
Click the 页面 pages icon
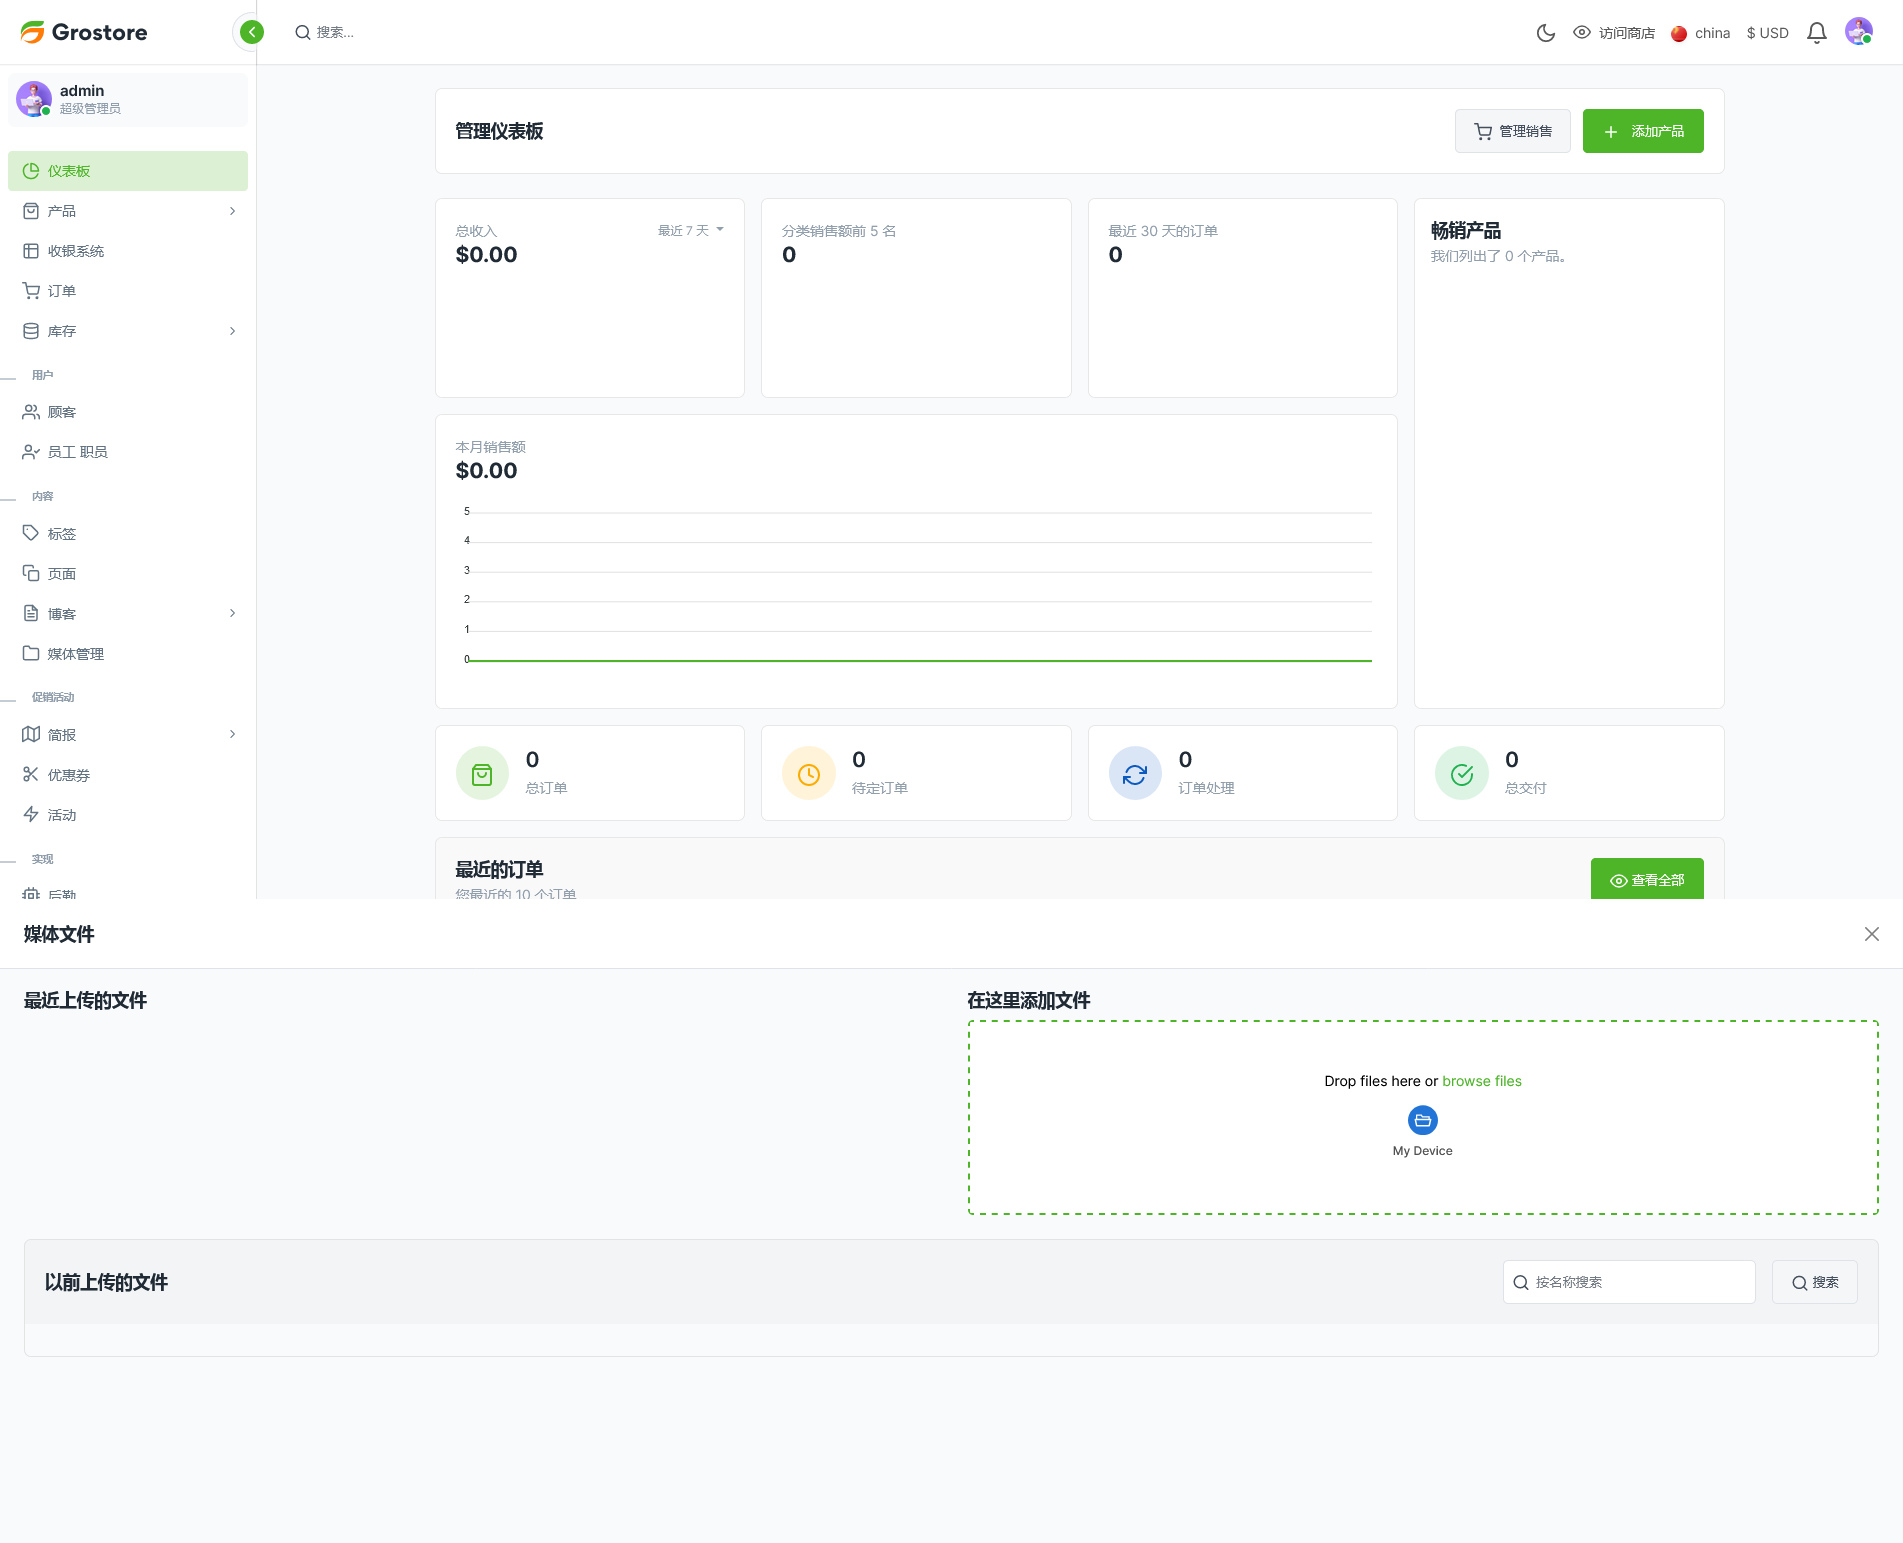[x=31, y=573]
